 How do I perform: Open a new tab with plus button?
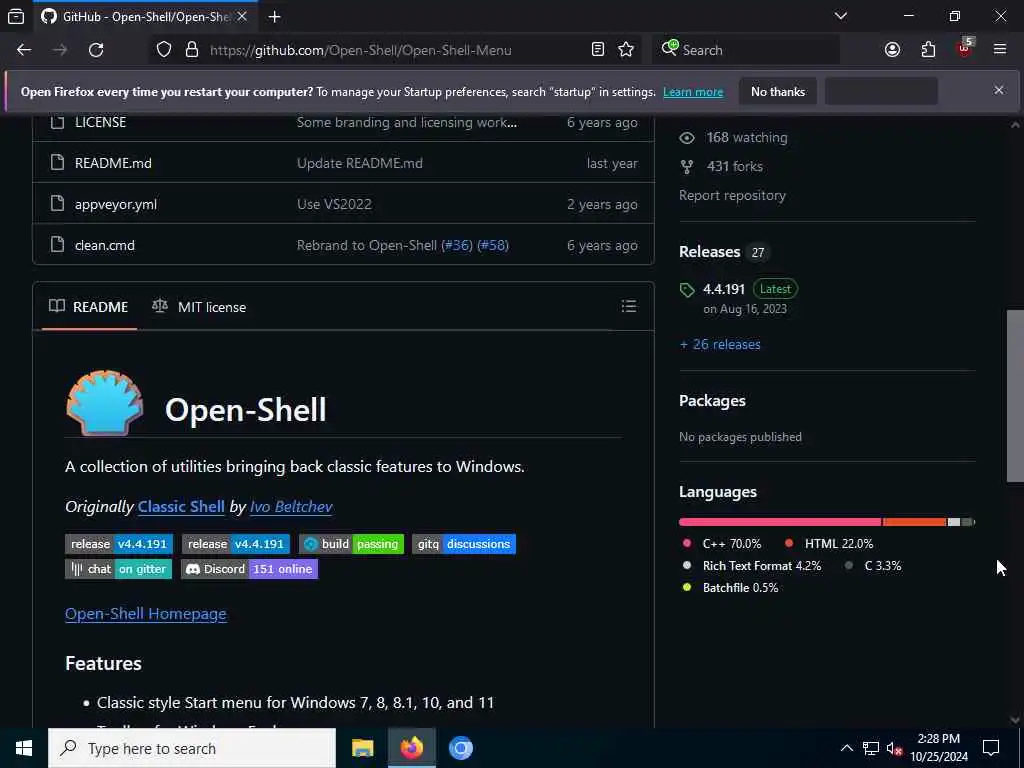tap(274, 16)
